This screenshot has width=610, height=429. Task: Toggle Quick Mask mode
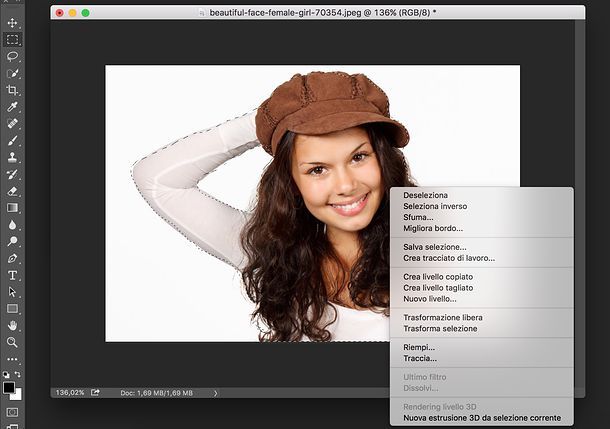point(13,411)
